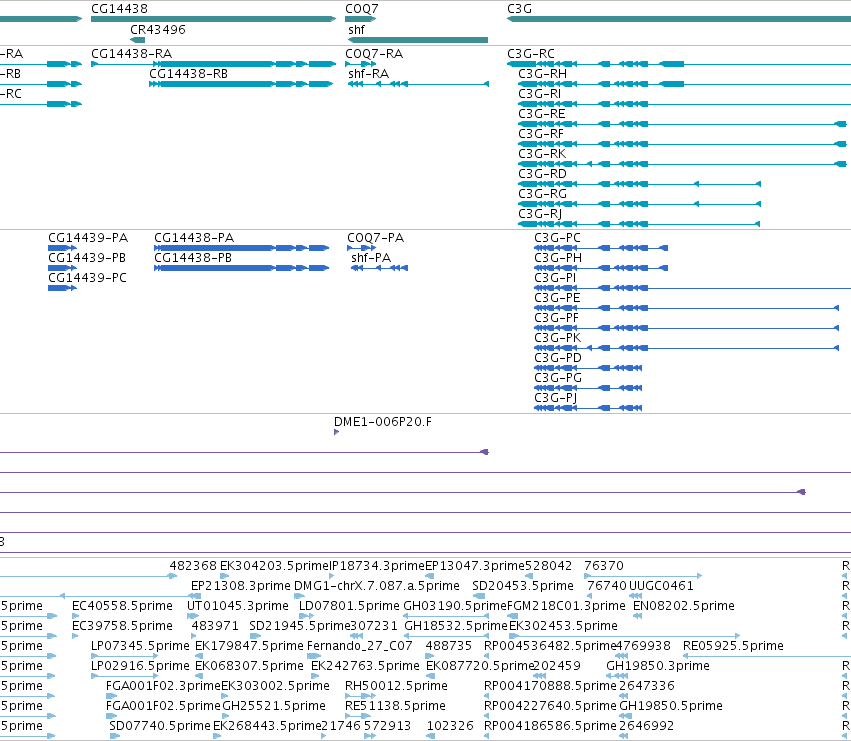Select the C3G-RE transcript label
Viewport: 851px width, 741px height.
point(542,114)
